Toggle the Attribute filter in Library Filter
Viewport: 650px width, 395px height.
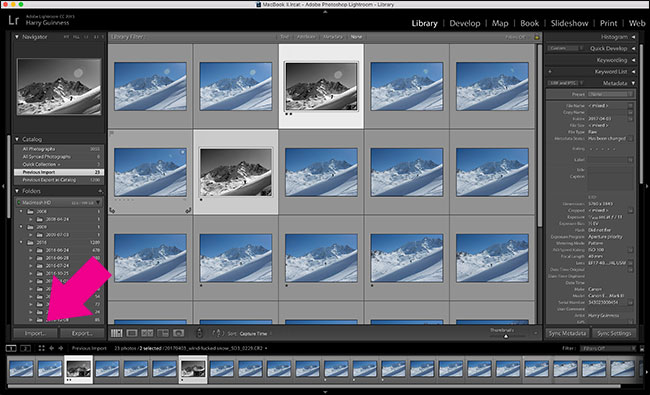pyautogui.click(x=306, y=37)
